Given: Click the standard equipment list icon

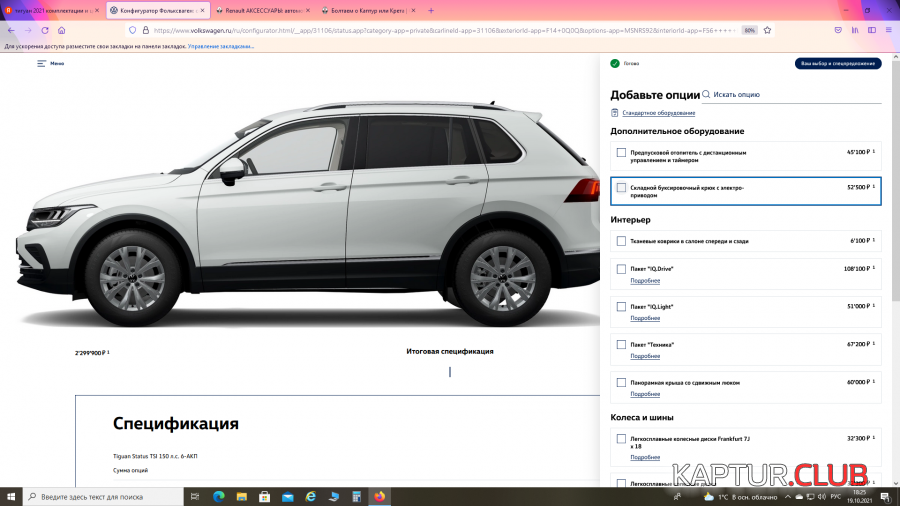Looking at the screenshot, I should (x=615, y=113).
